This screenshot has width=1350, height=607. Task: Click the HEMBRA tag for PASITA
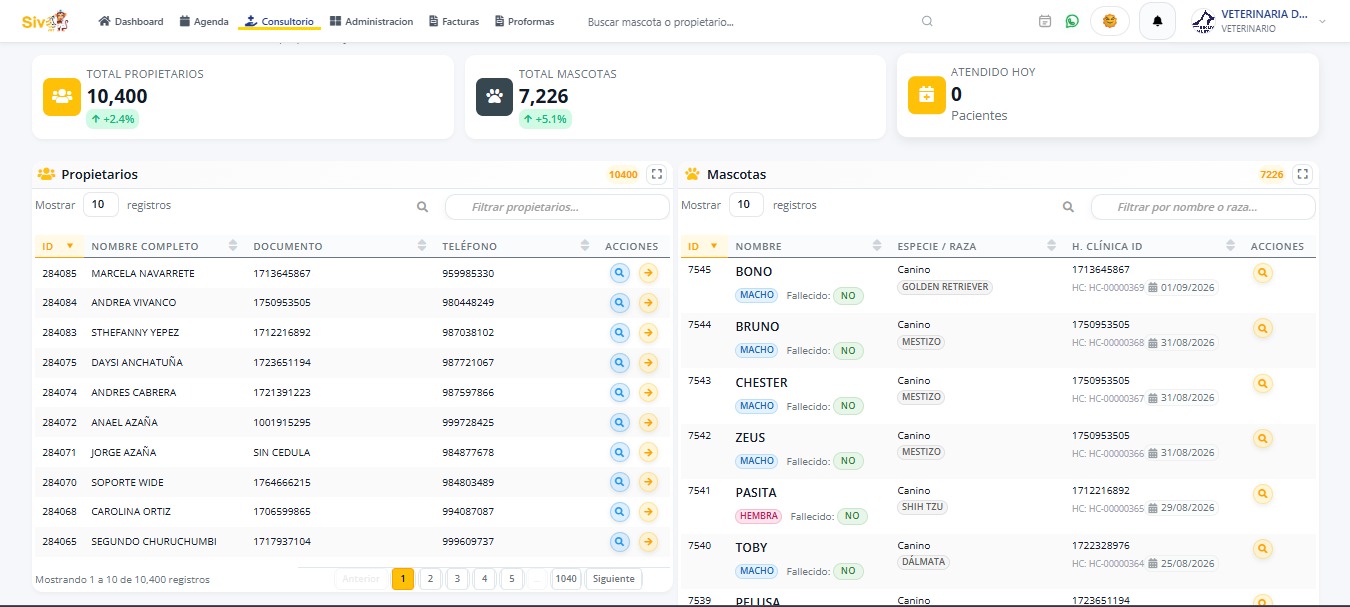pyautogui.click(x=759, y=516)
